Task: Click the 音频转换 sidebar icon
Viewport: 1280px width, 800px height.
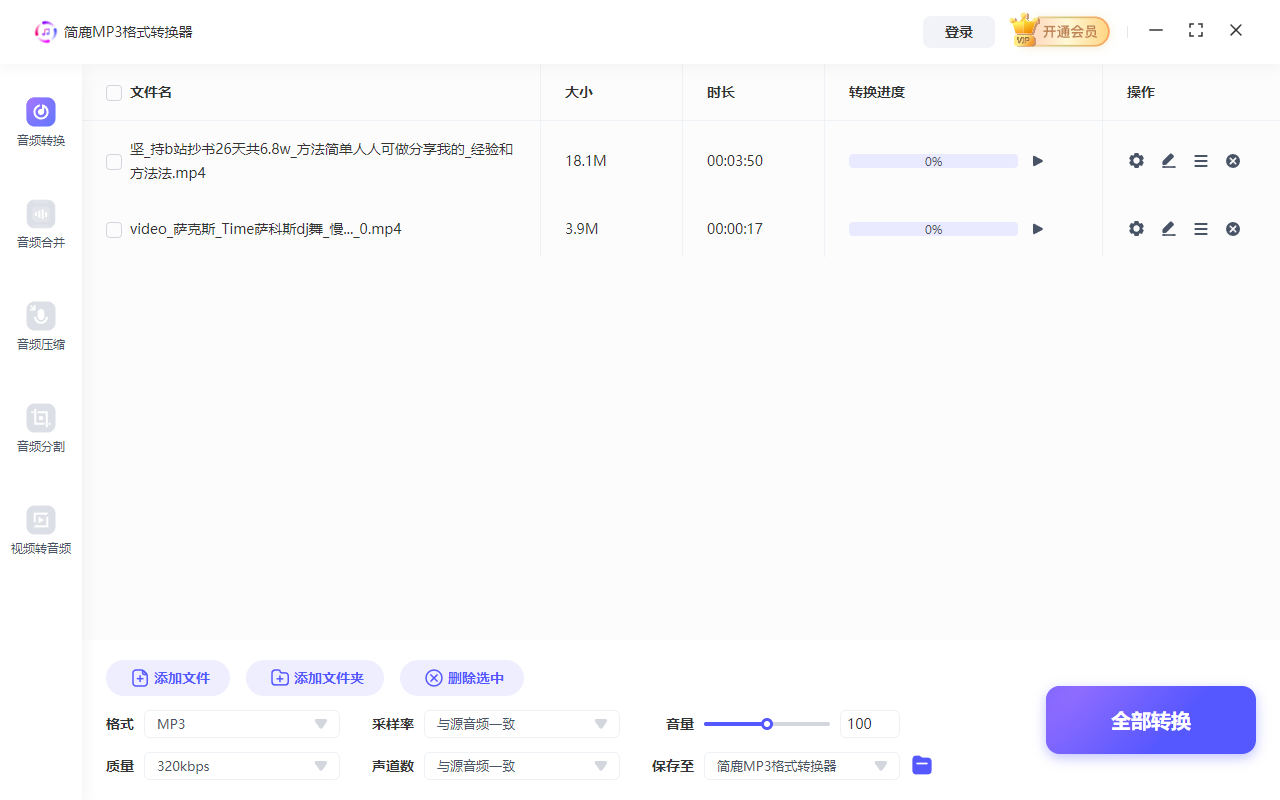Action: [40, 122]
